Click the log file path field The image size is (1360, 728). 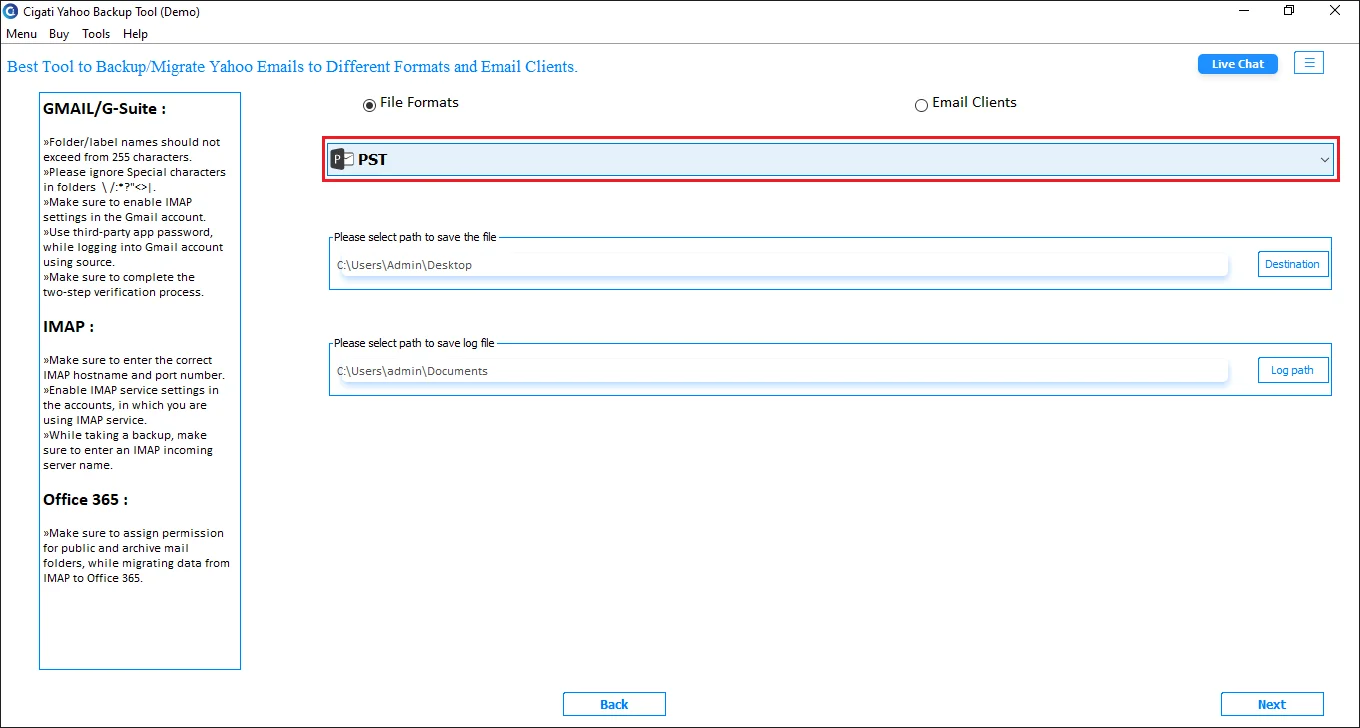(782, 371)
